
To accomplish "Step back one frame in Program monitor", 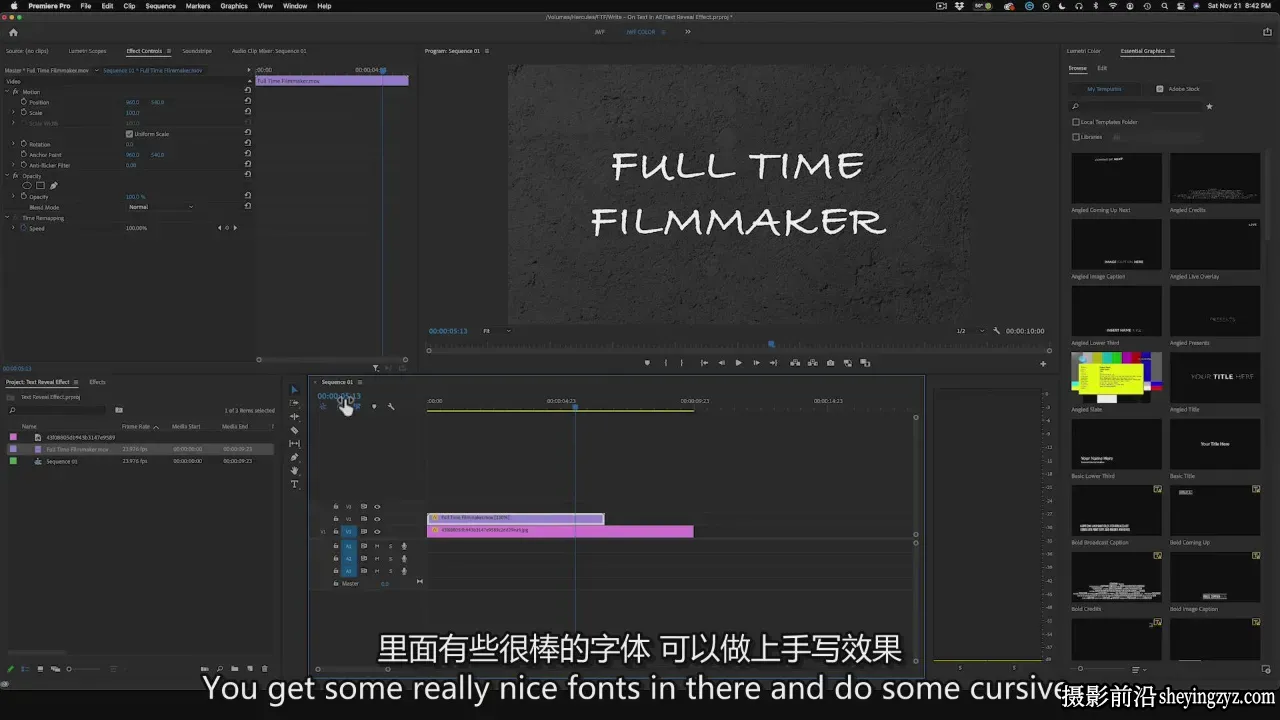I will point(721,363).
